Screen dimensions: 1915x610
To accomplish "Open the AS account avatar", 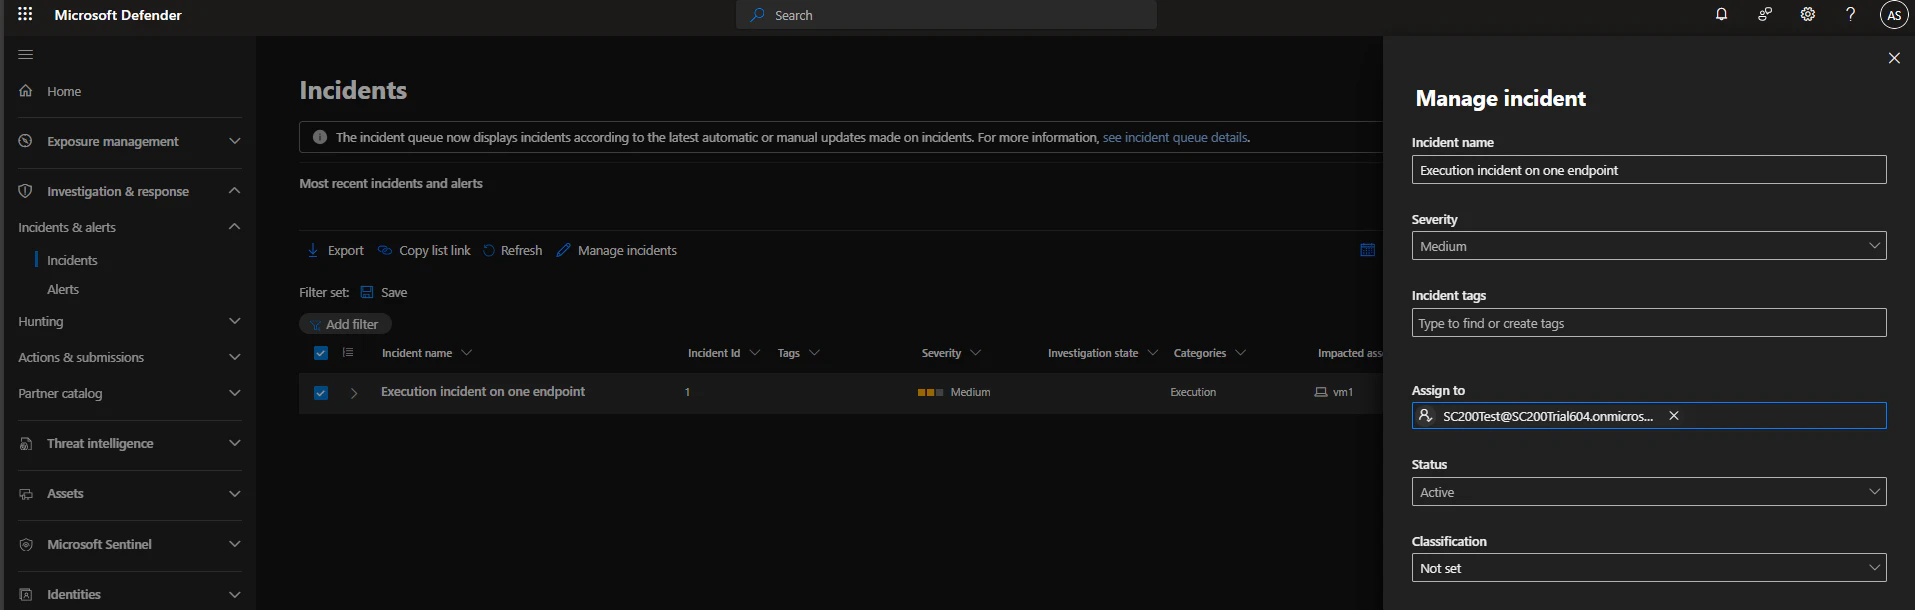I will pyautogui.click(x=1894, y=15).
